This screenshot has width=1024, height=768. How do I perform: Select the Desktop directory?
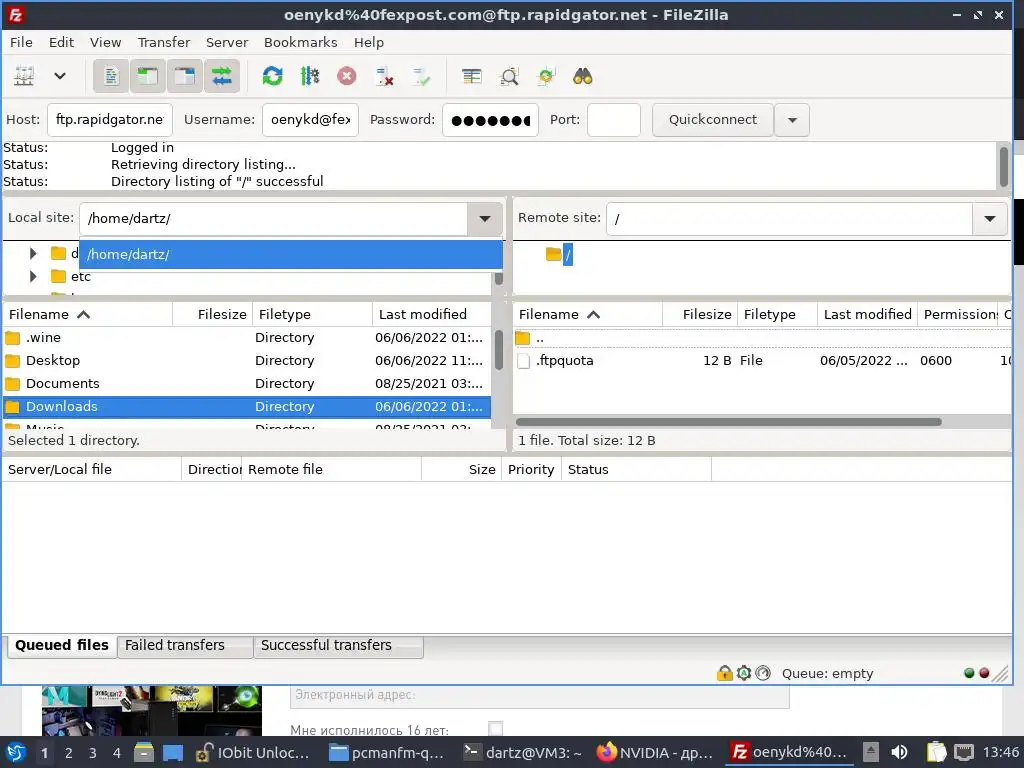[247, 360]
